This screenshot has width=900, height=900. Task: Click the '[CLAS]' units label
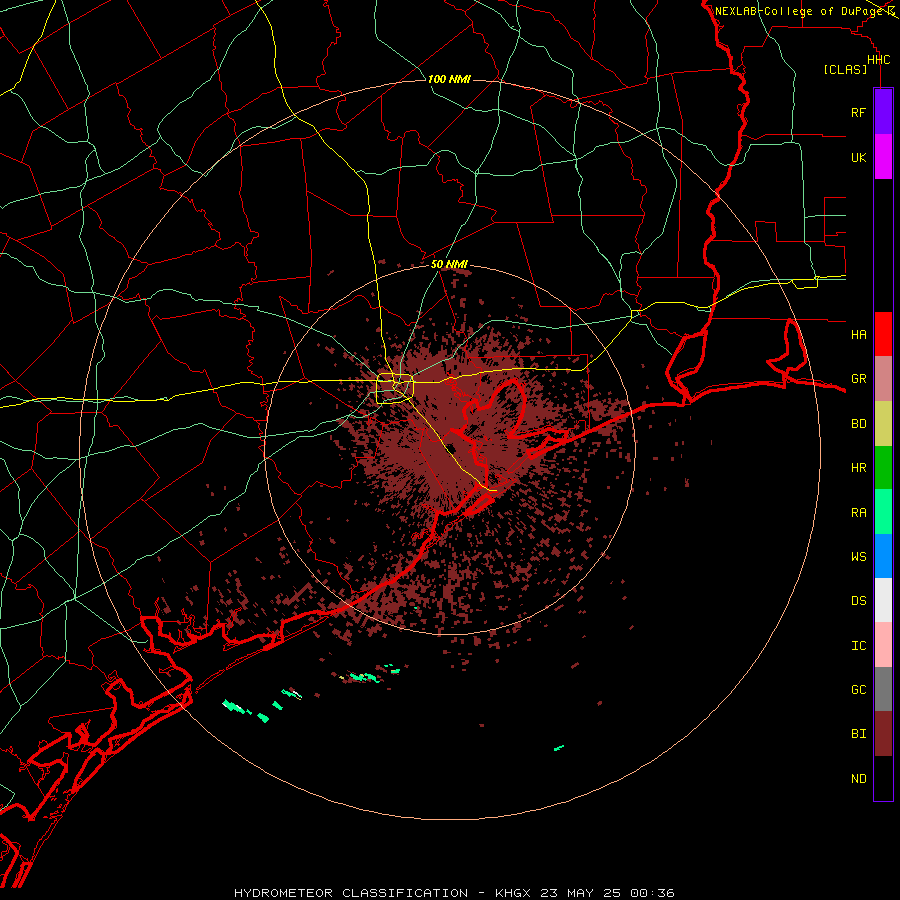click(845, 69)
